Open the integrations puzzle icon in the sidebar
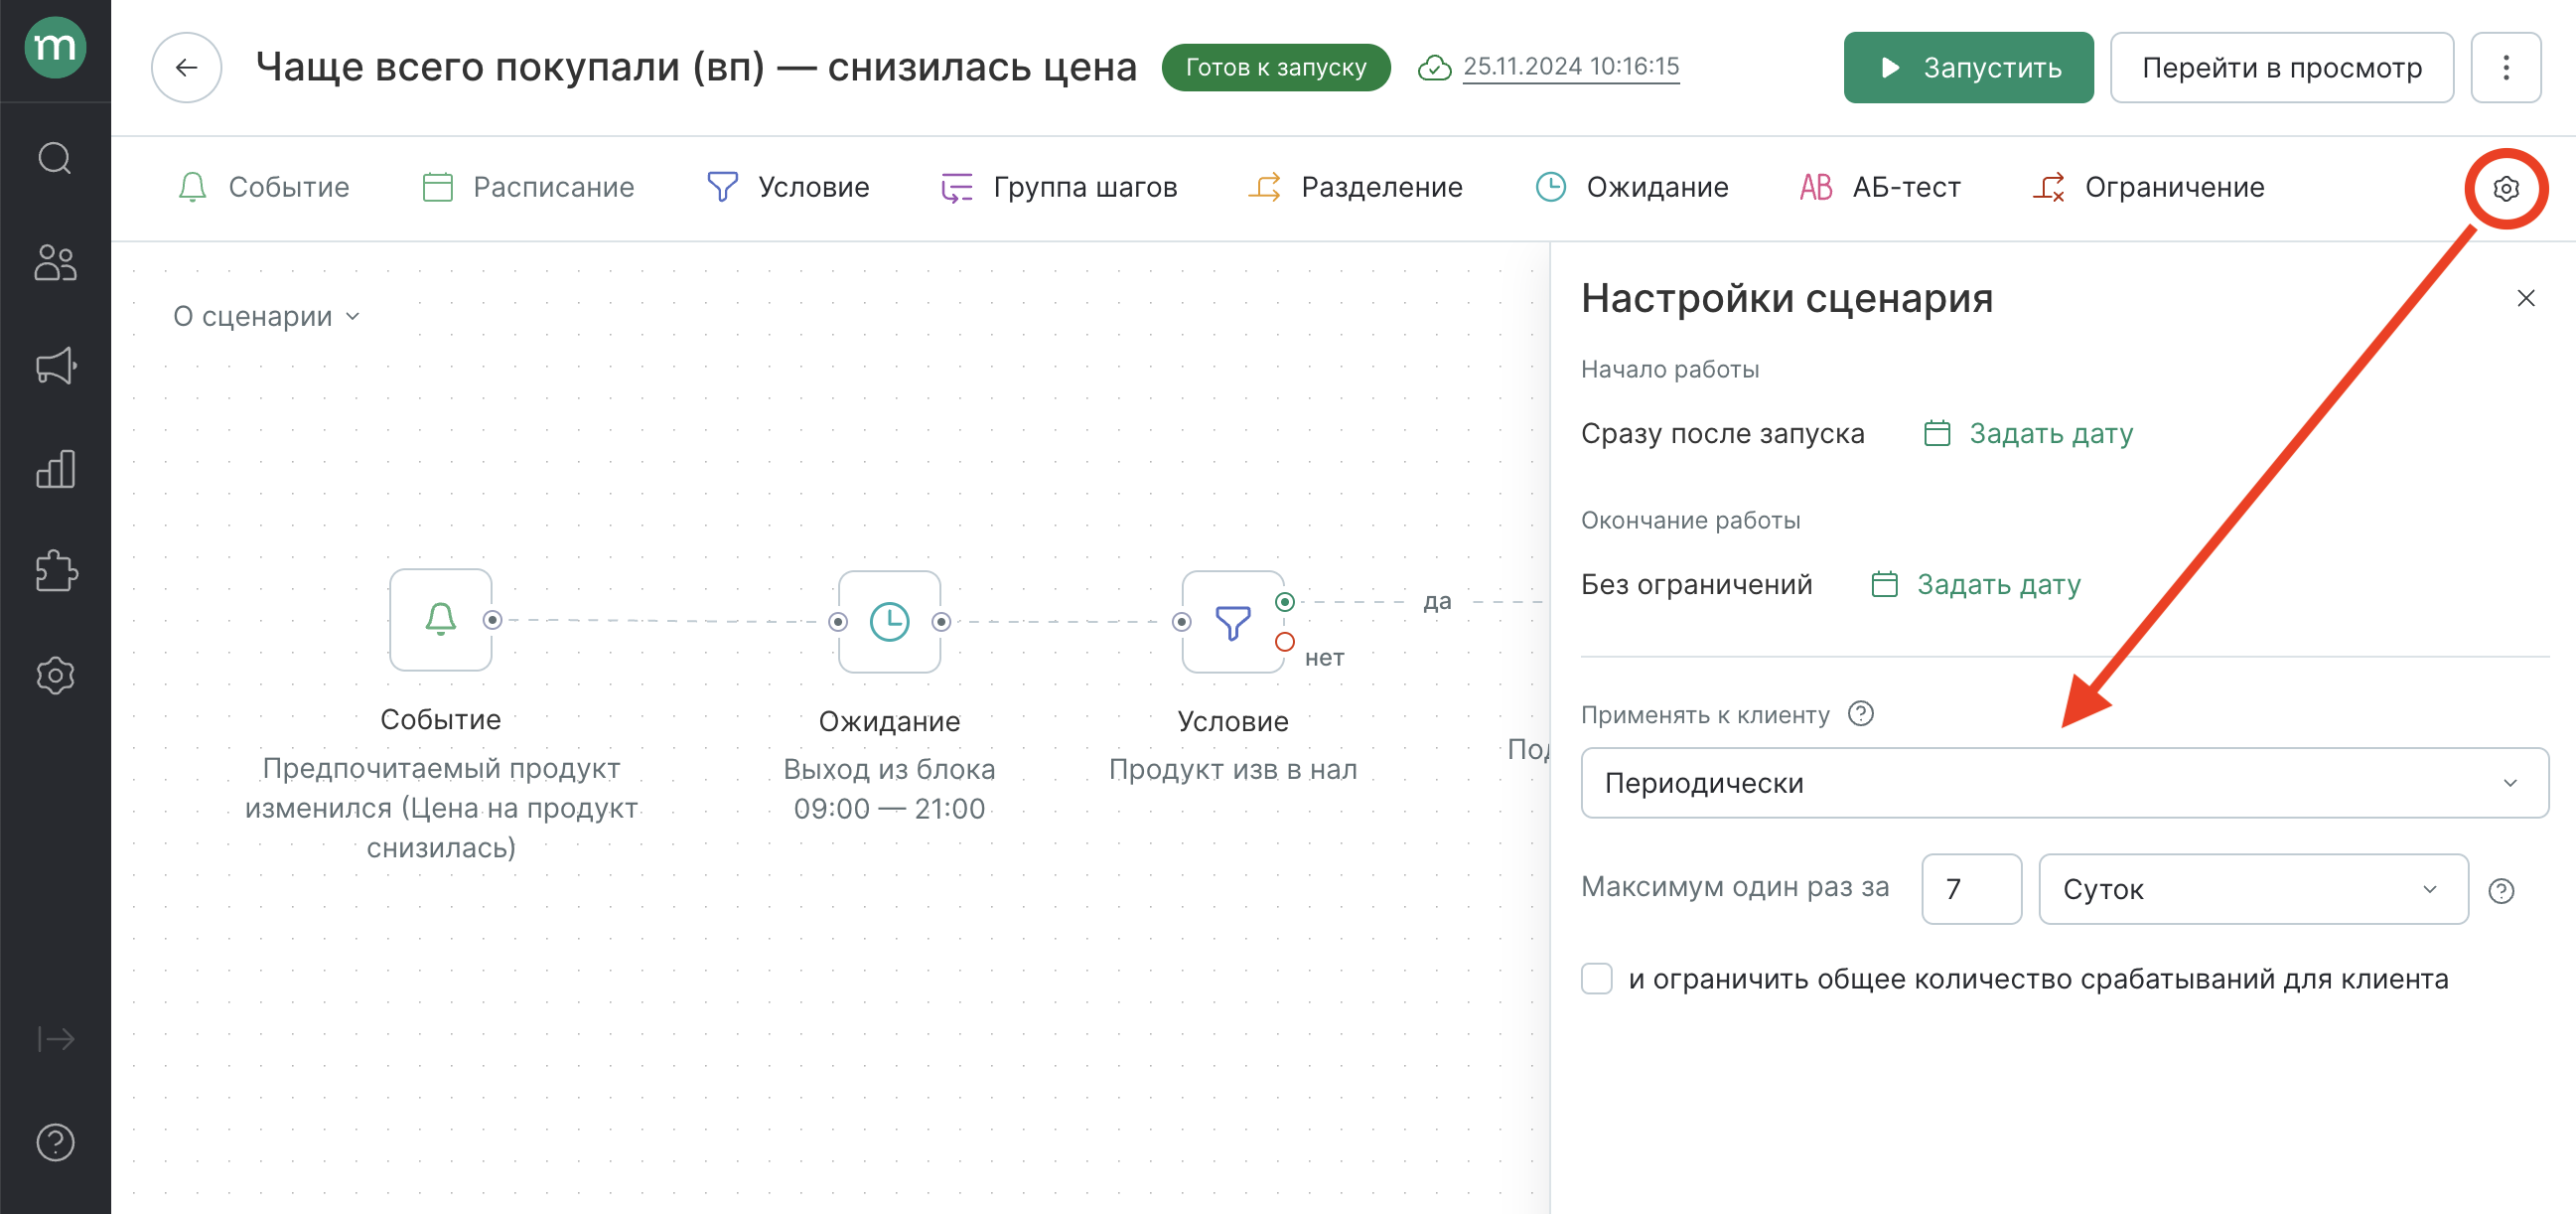Viewport: 2576px width, 1214px height. tap(55, 571)
